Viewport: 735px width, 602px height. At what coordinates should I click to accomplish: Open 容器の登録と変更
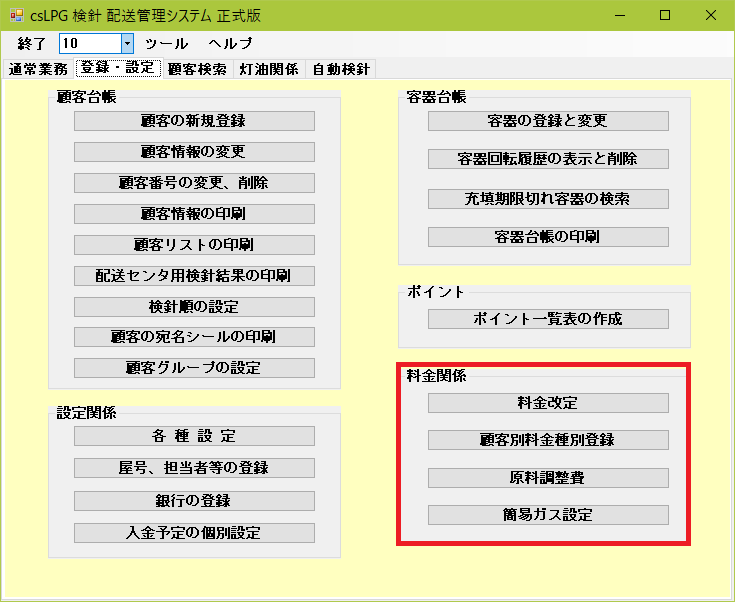(548, 121)
